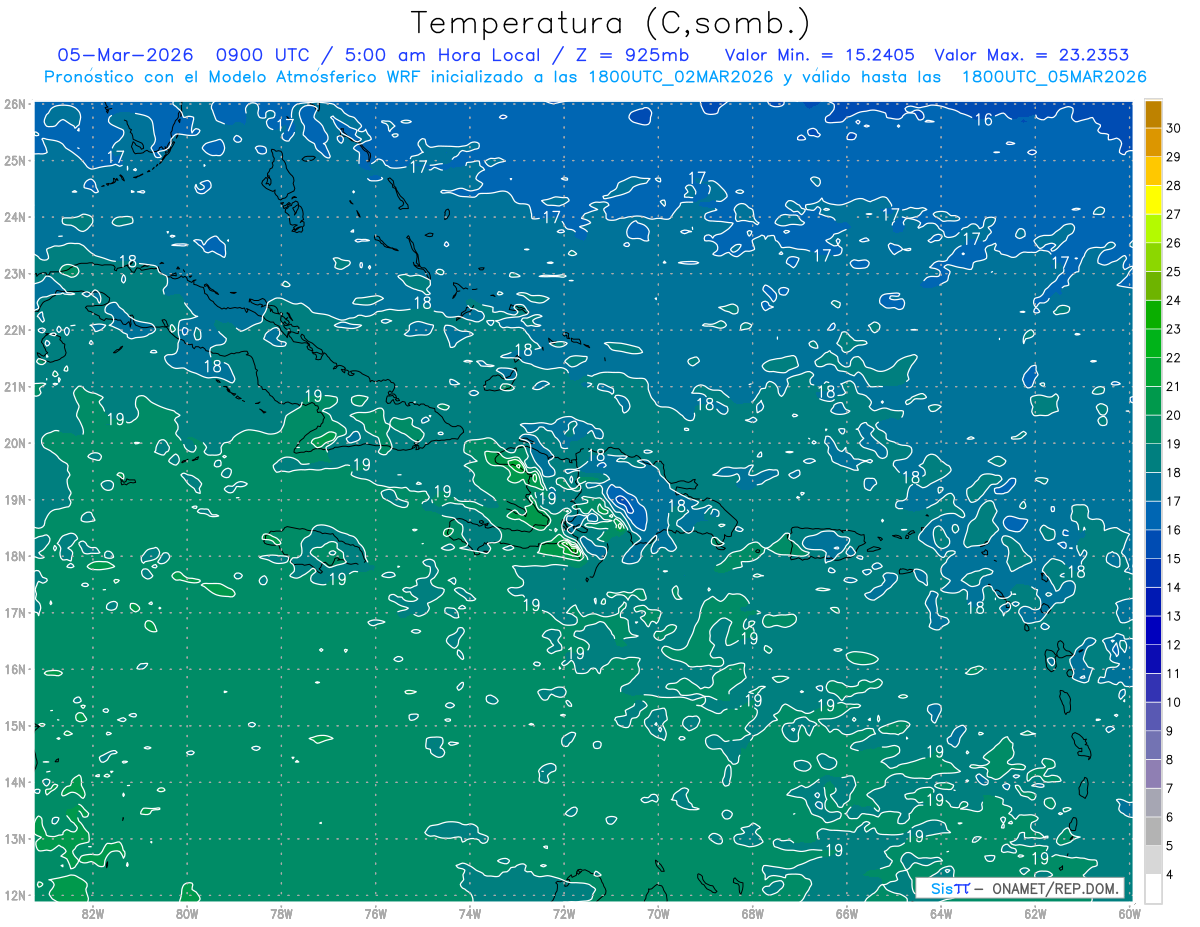Click the 22N latitude axis label
1200x927 pixels.
pos(14,330)
